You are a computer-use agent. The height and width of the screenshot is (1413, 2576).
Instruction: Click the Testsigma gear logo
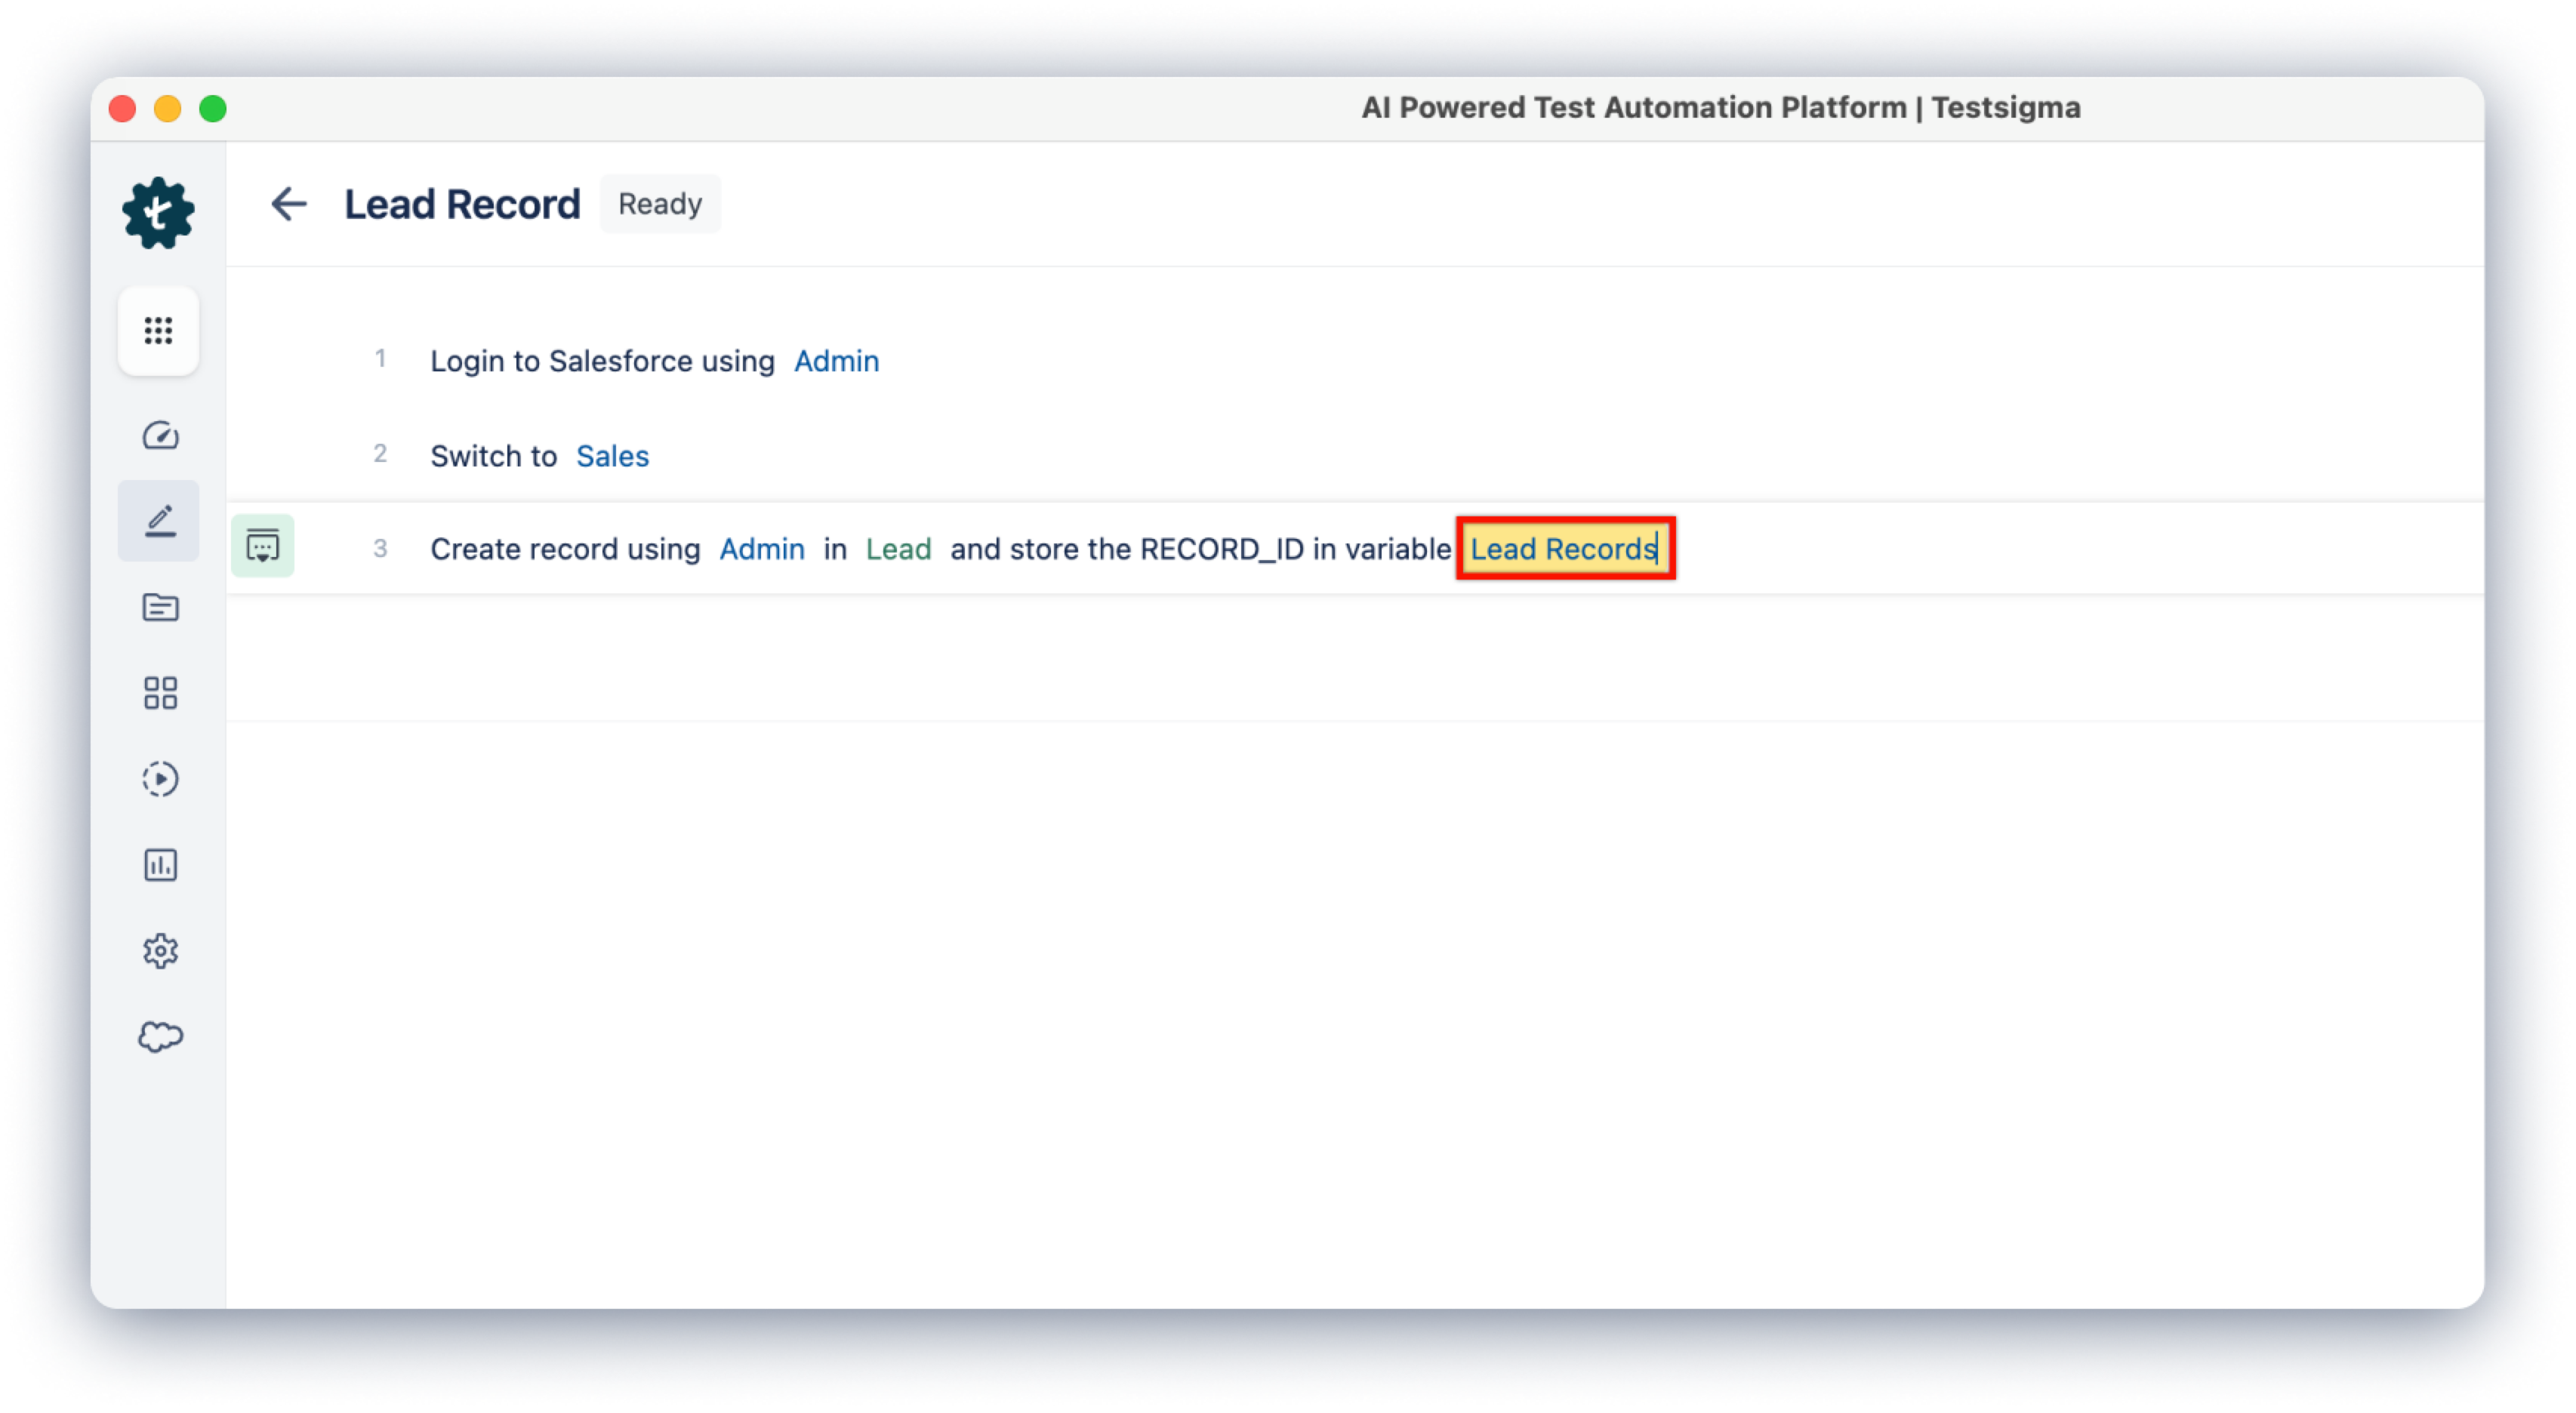click(158, 213)
